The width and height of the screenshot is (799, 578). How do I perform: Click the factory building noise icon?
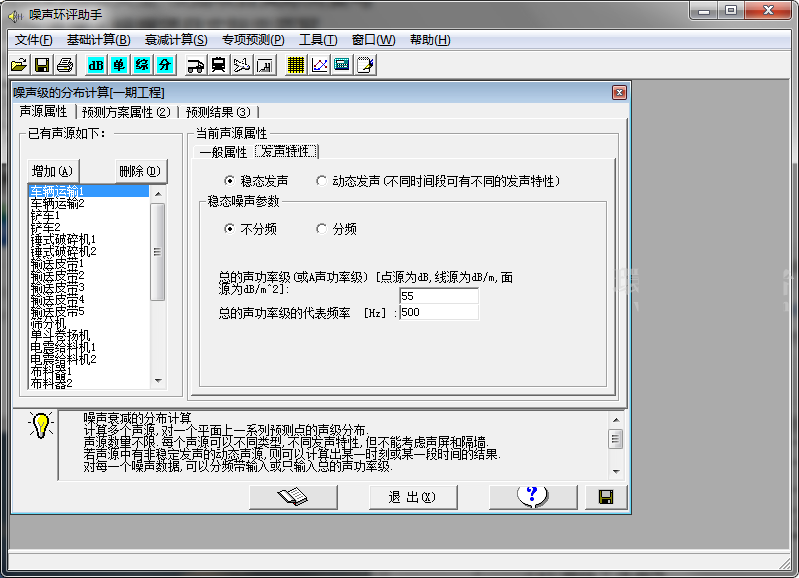pyautogui.click(x=264, y=65)
